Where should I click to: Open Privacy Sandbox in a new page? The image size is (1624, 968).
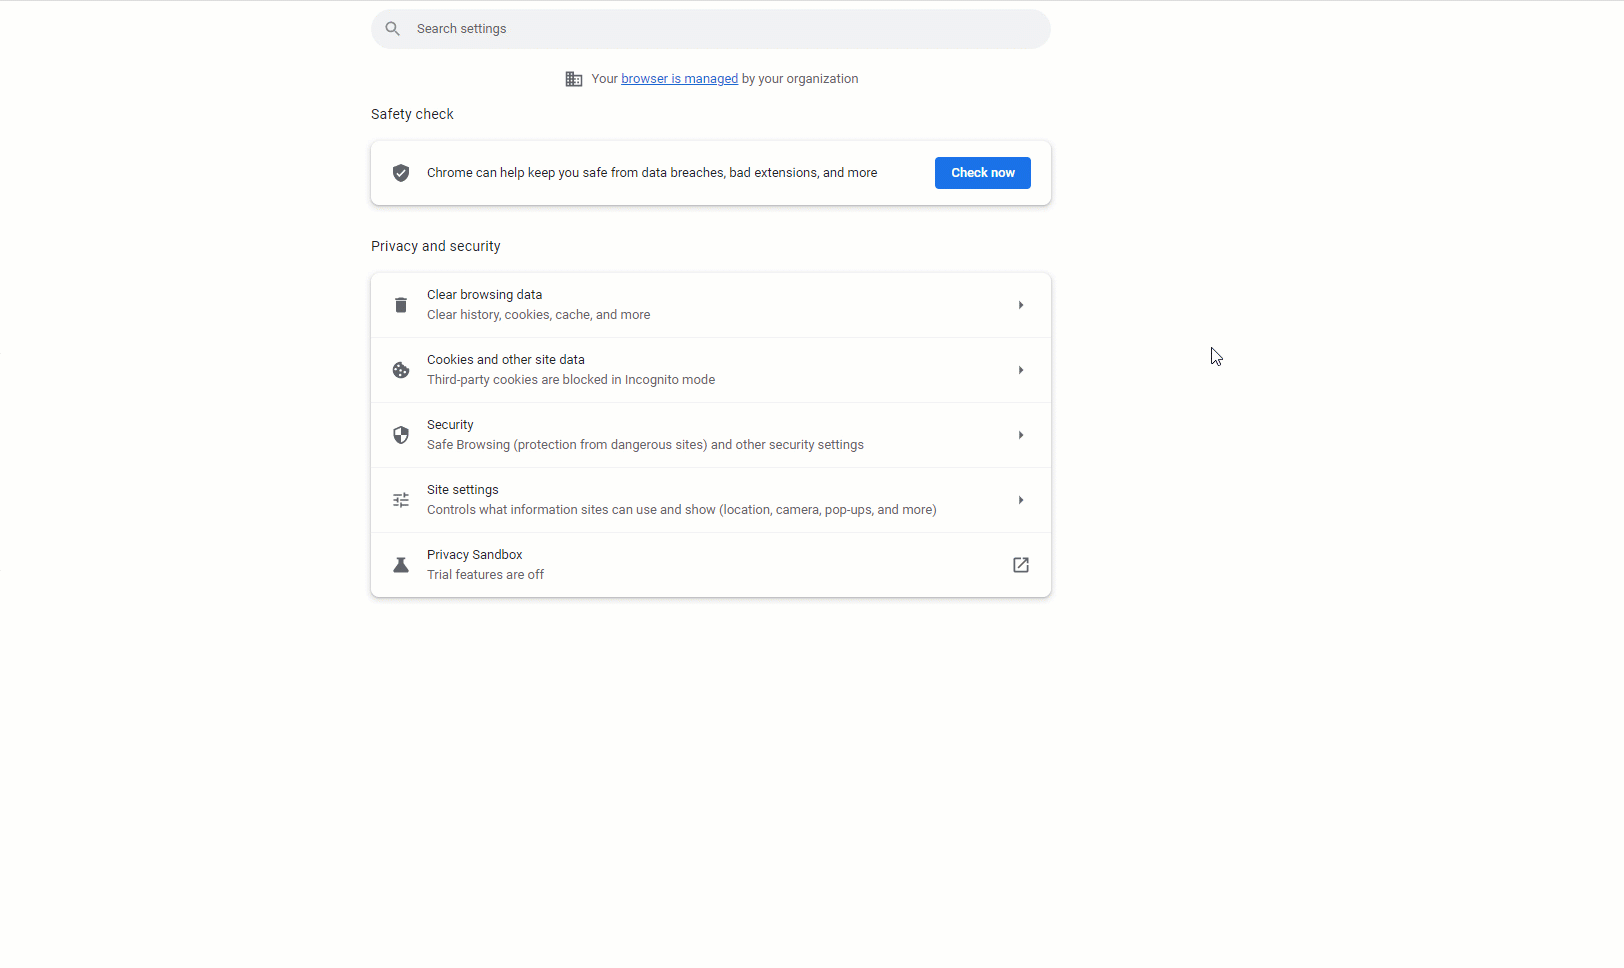tap(1020, 564)
